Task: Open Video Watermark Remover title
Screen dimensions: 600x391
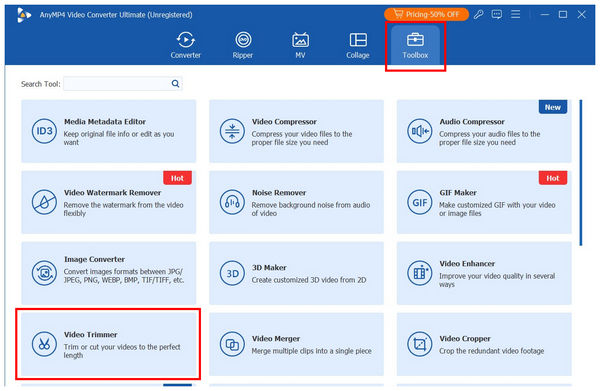Action: point(112,192)
